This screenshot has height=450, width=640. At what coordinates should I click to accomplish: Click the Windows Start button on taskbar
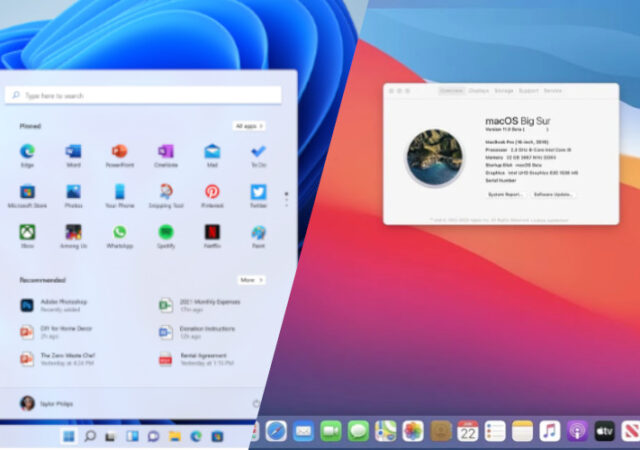tap(69, 437)
